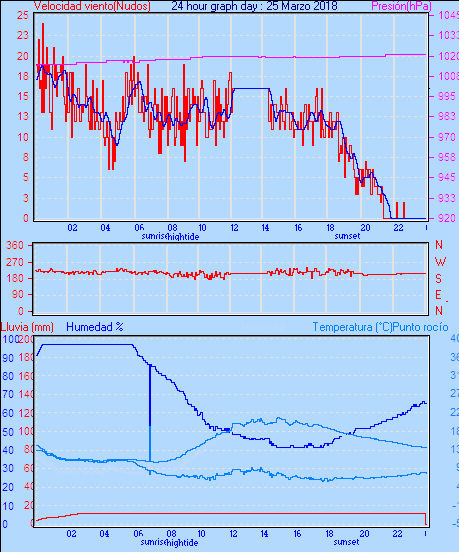The height and width of the screenshot is (552, 459).
Task: Click the 1020 hPa pressure axis label
Action: (449, 56)
